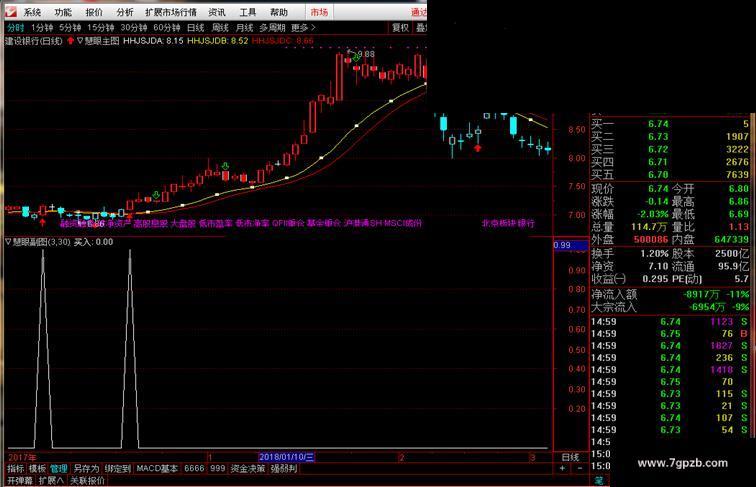Select the MACD基本 template
This screenshot has width=756, height=487.
[157, 468]
